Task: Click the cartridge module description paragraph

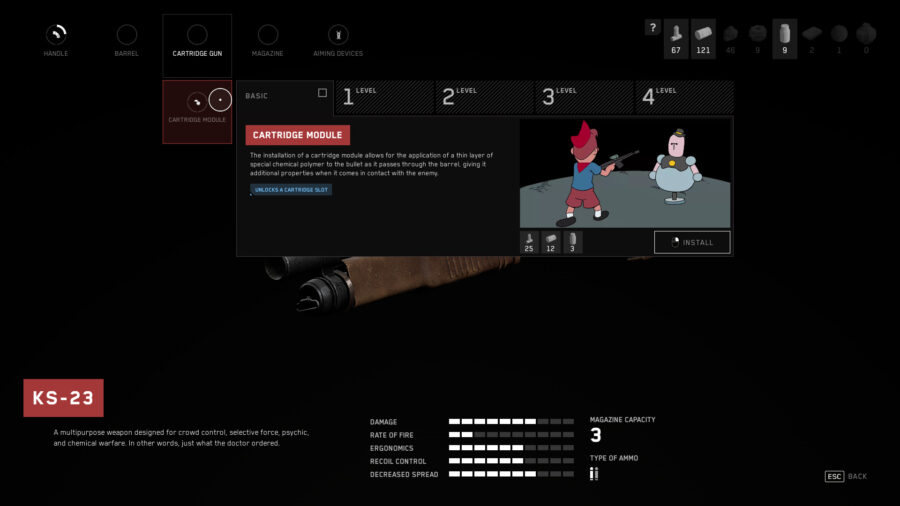Action: pyautogui.click(x=371, y=164)
